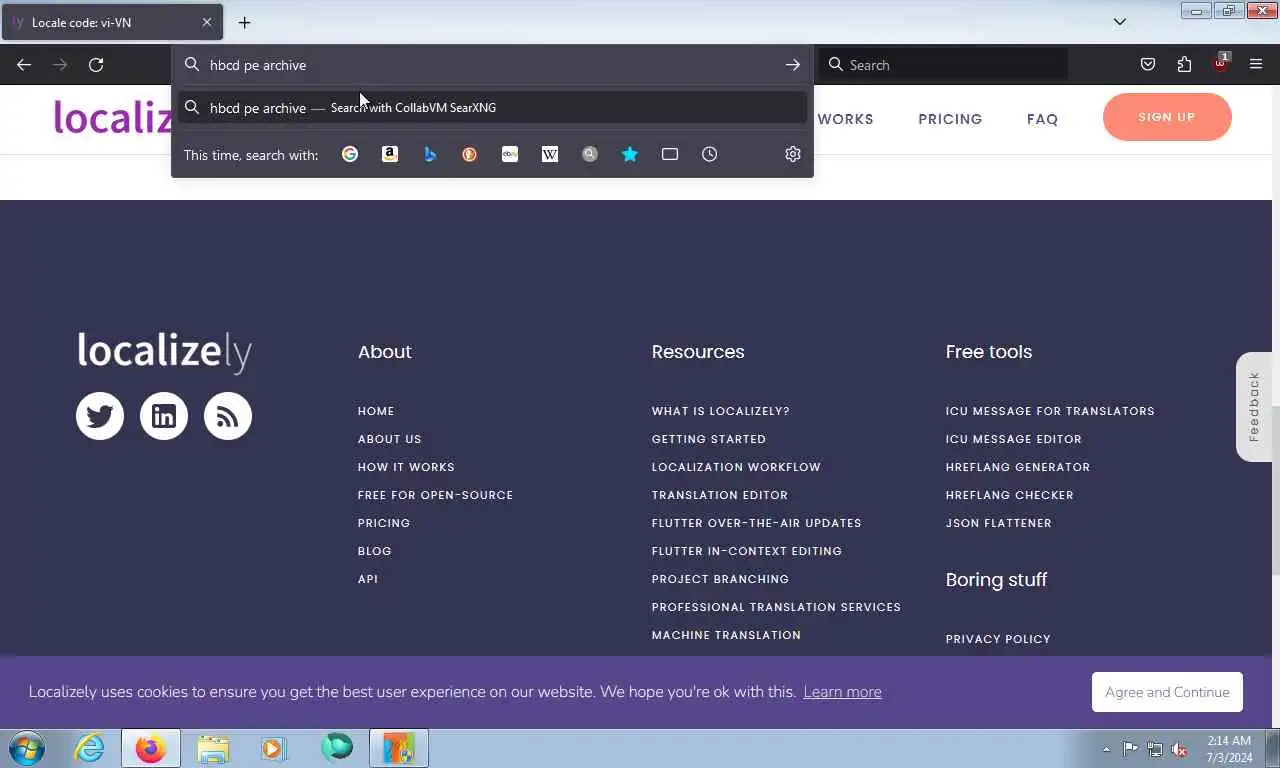The image size is (1280, 768).
Task: Search with eBay engine icon
Action: point(510,154)
